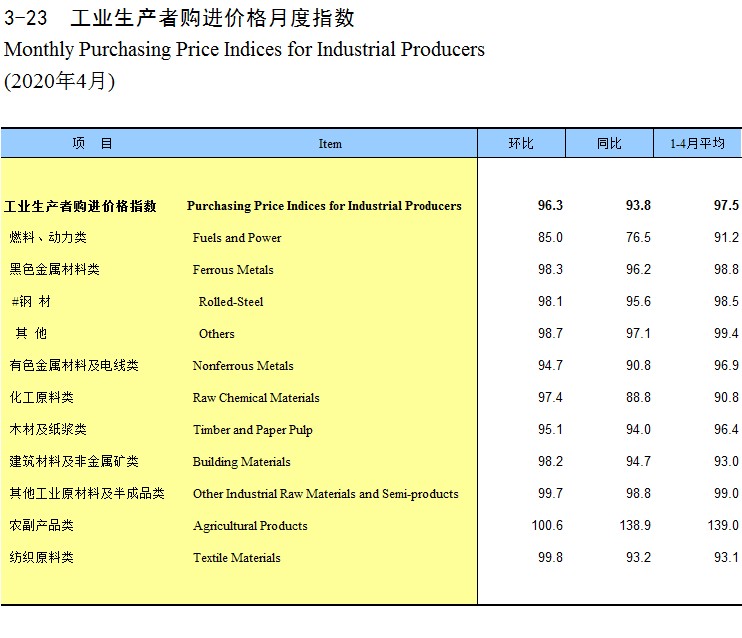This screenshot has height=638, width=742.
Task: Select row label 'Purchasing Price Indices for Industrial Producers'
Action: (x=324, y=206)
